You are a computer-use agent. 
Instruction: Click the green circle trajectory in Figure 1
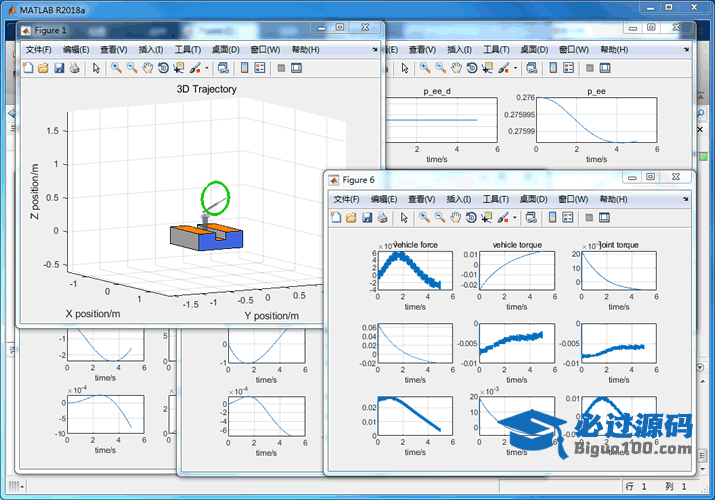(x=215, y=198)
